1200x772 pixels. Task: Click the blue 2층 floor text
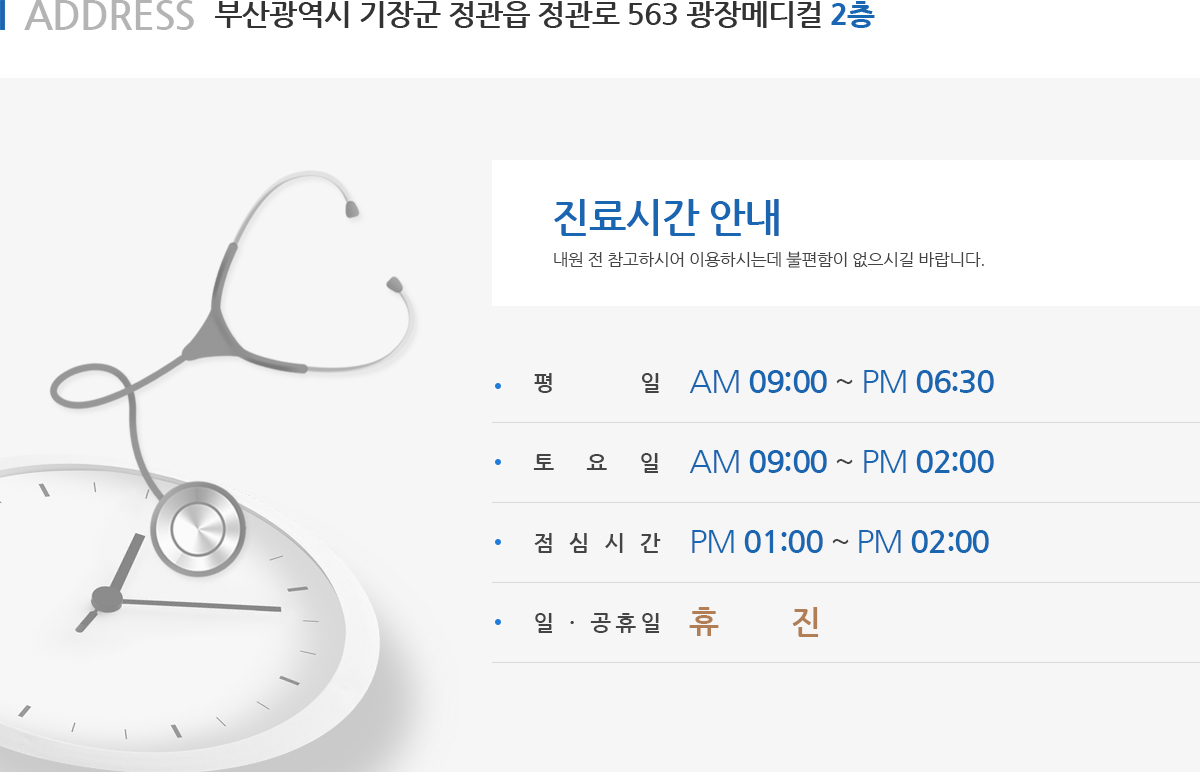(x=853, y=16)
